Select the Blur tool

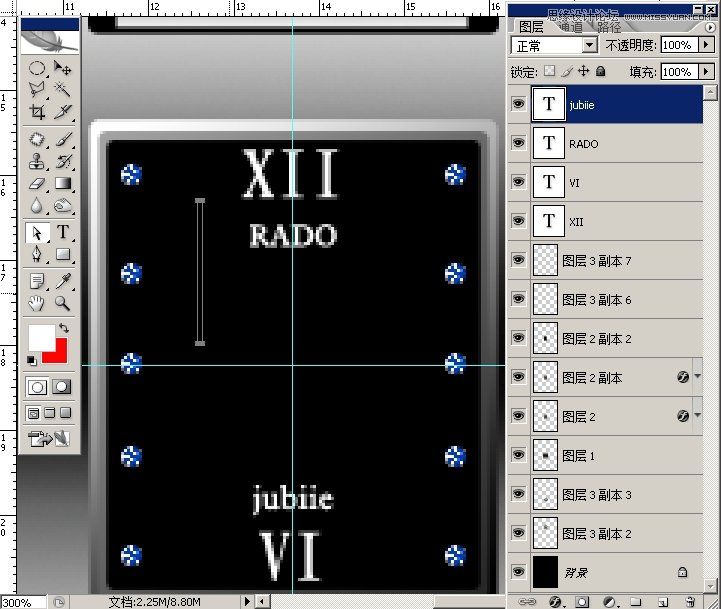click(x=37, y=205)
